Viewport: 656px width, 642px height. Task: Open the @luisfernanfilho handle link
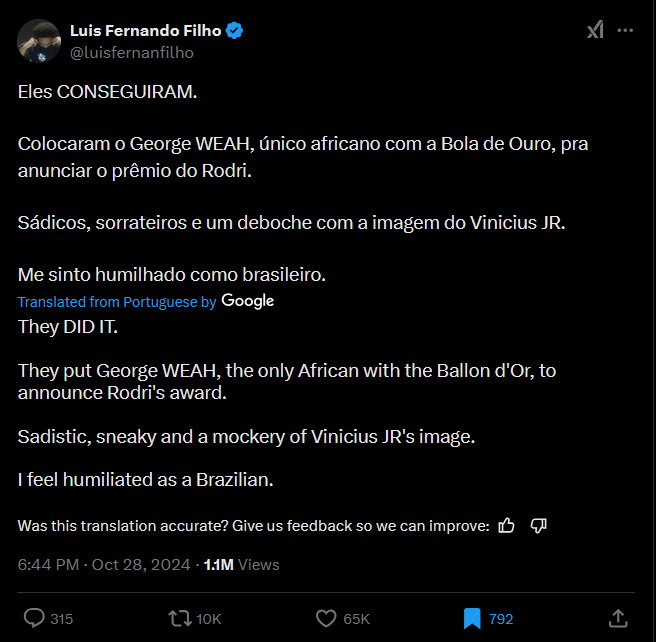[130, 52]
